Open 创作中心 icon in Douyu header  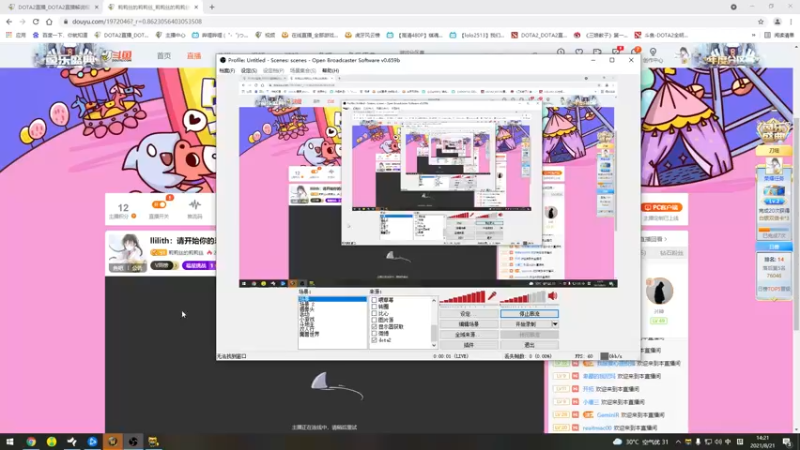653,55
